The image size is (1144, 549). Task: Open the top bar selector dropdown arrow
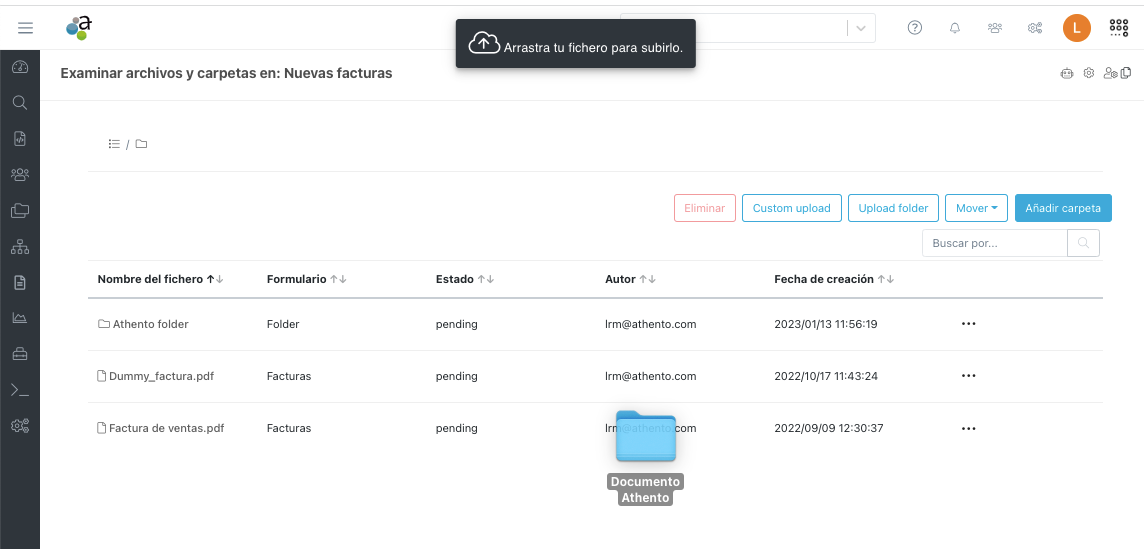(x=860, y=28)
